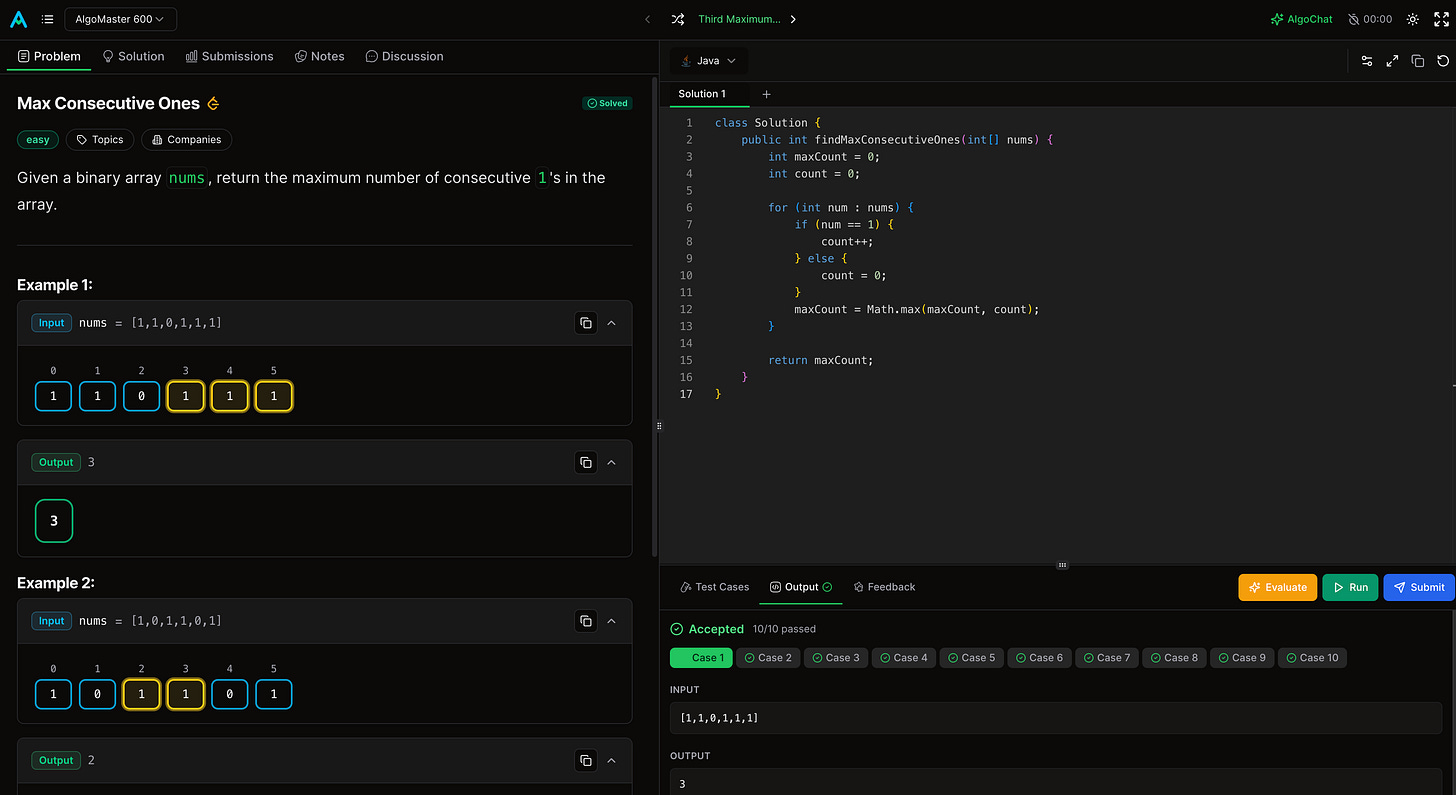Select Case 10 result

(1312, 658)
